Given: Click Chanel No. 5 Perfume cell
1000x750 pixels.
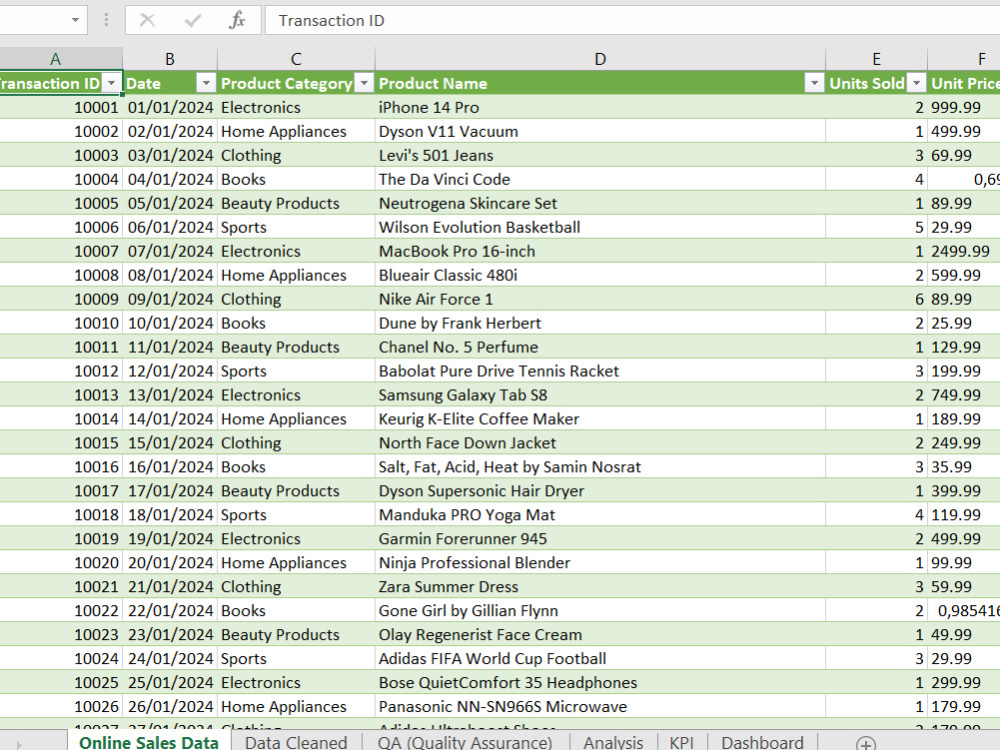Looking at the screenshot, I should [x=600, y=347].
